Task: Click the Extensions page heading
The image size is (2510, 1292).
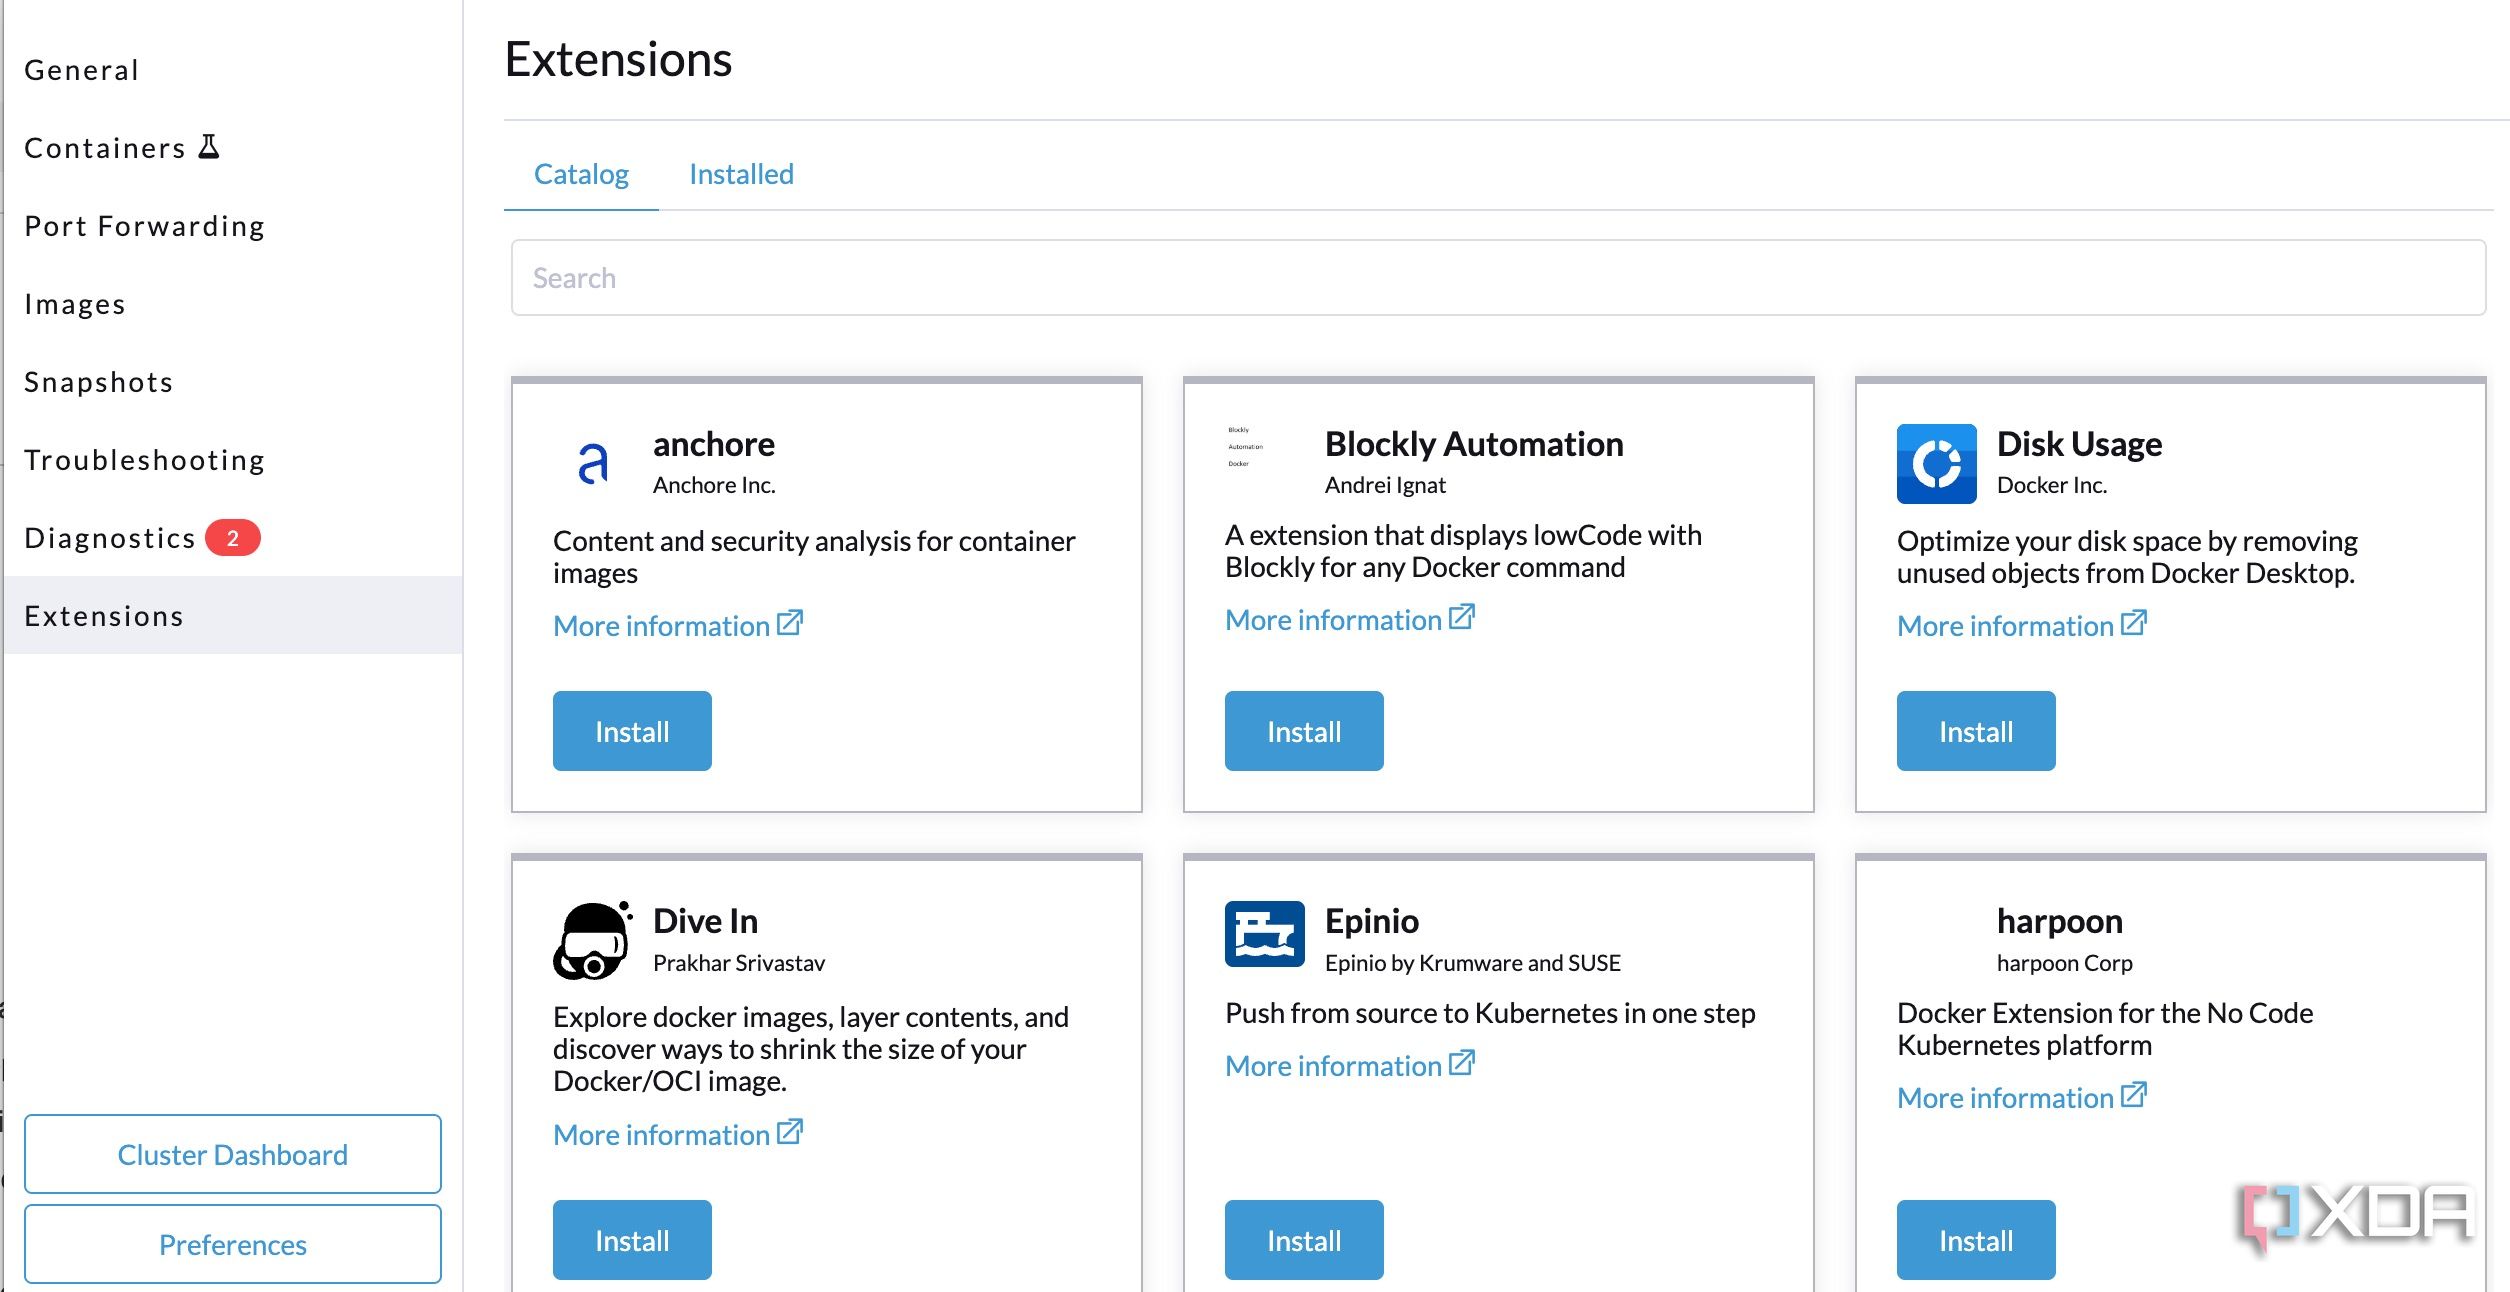Action: tap(618, 59)
